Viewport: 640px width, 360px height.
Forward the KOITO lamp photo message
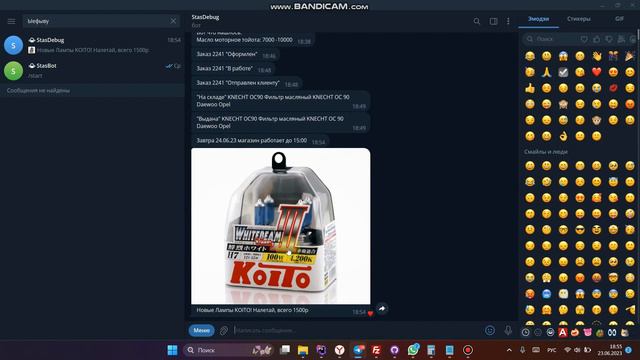click(x=382, y=309)
